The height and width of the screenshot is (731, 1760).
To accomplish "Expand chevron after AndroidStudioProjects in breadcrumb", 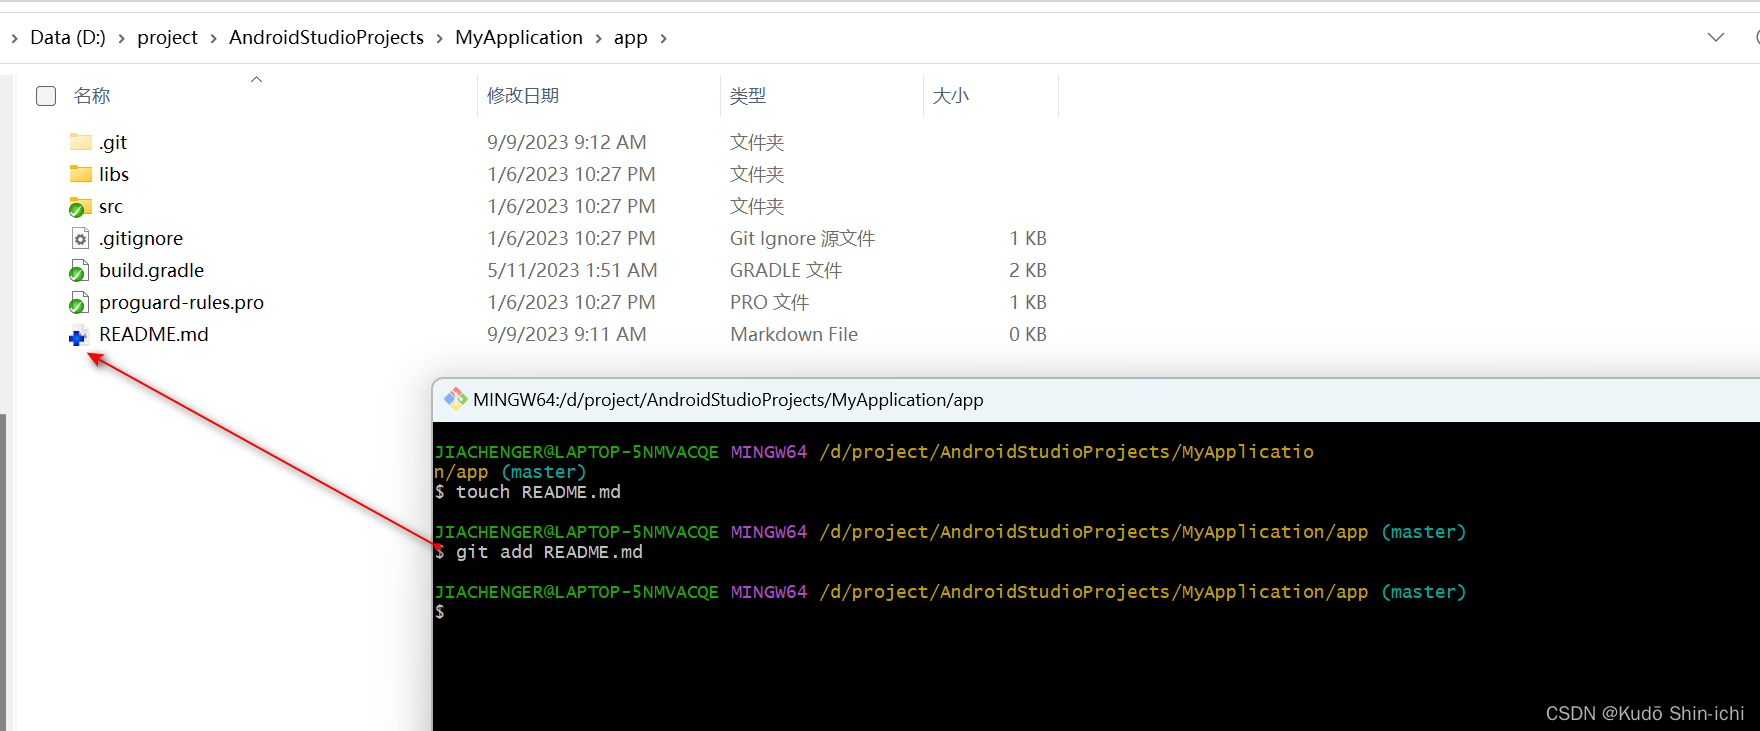I will coord(439,38).
